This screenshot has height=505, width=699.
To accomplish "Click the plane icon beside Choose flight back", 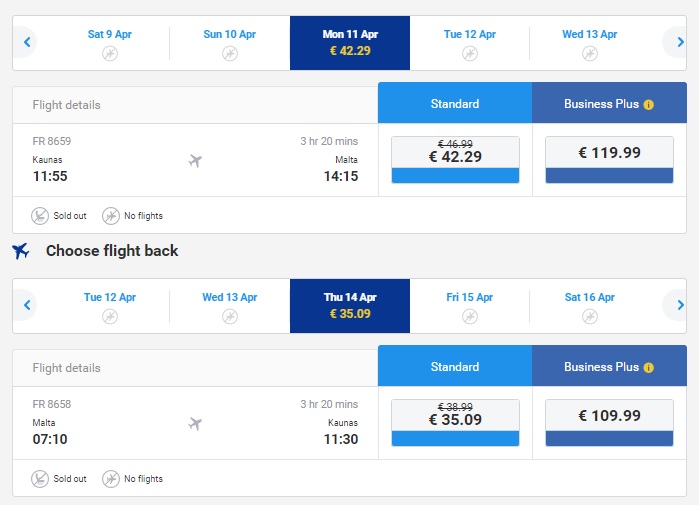I will tap(21, 251).
